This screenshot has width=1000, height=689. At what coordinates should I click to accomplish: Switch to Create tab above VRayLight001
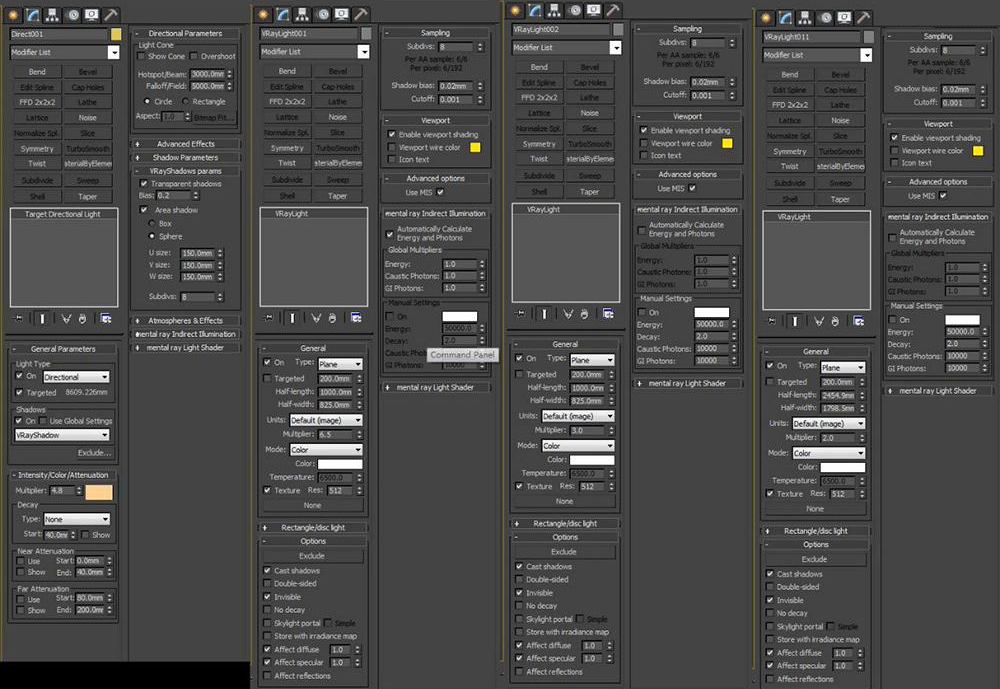pos(263,13)
